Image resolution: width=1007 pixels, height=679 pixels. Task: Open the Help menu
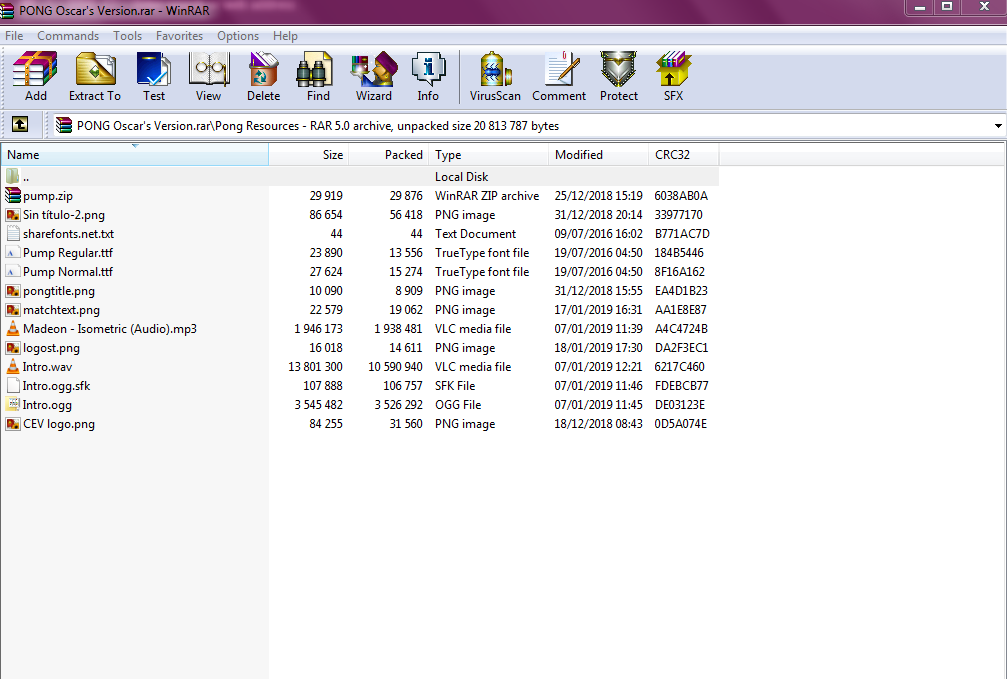285,36
